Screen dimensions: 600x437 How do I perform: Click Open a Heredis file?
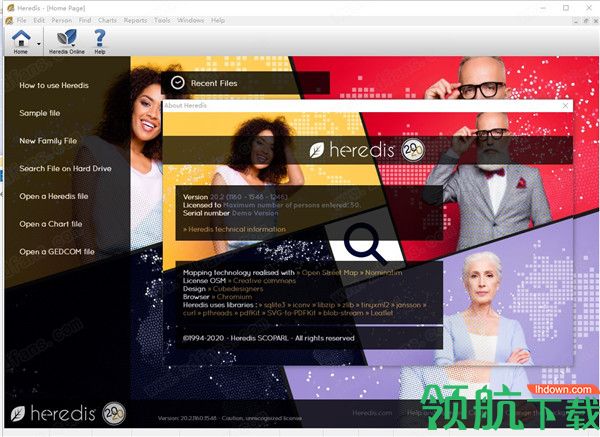coord(54,196)
